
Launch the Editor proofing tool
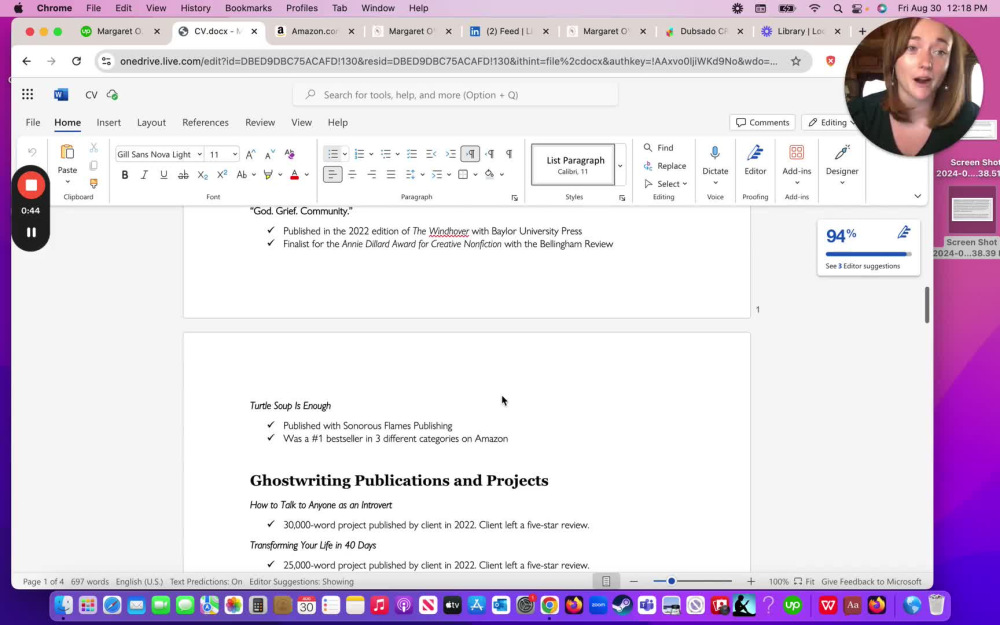click(755, 161)
